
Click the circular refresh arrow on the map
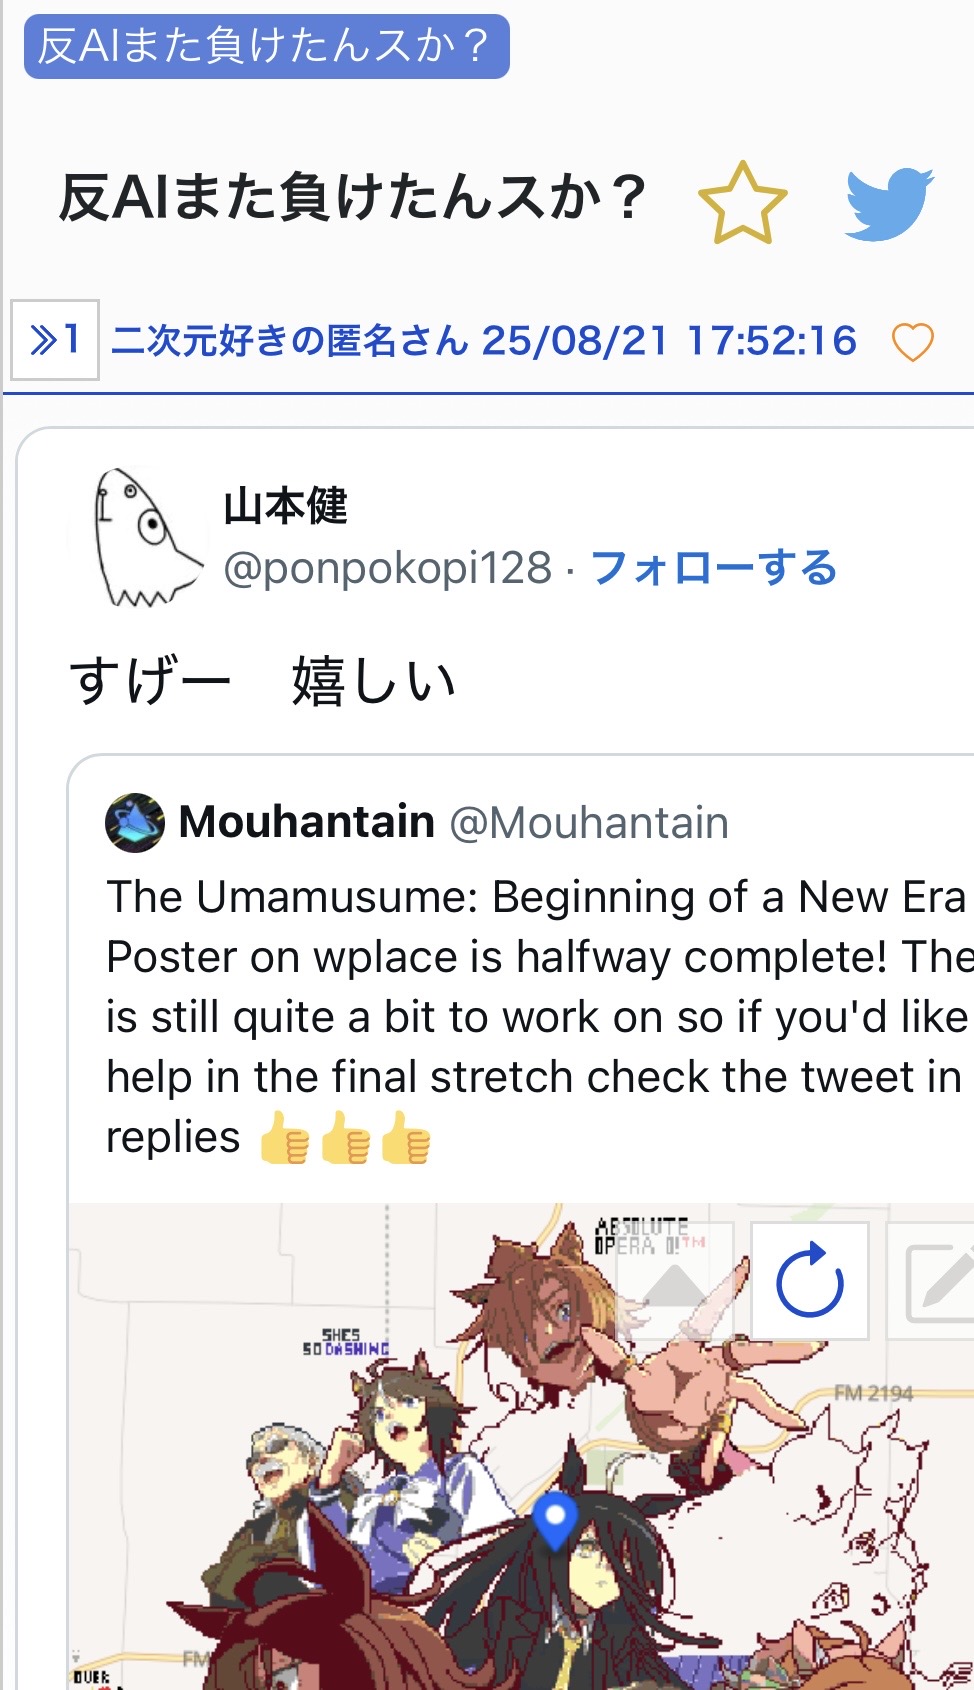tap(809, 1280)
